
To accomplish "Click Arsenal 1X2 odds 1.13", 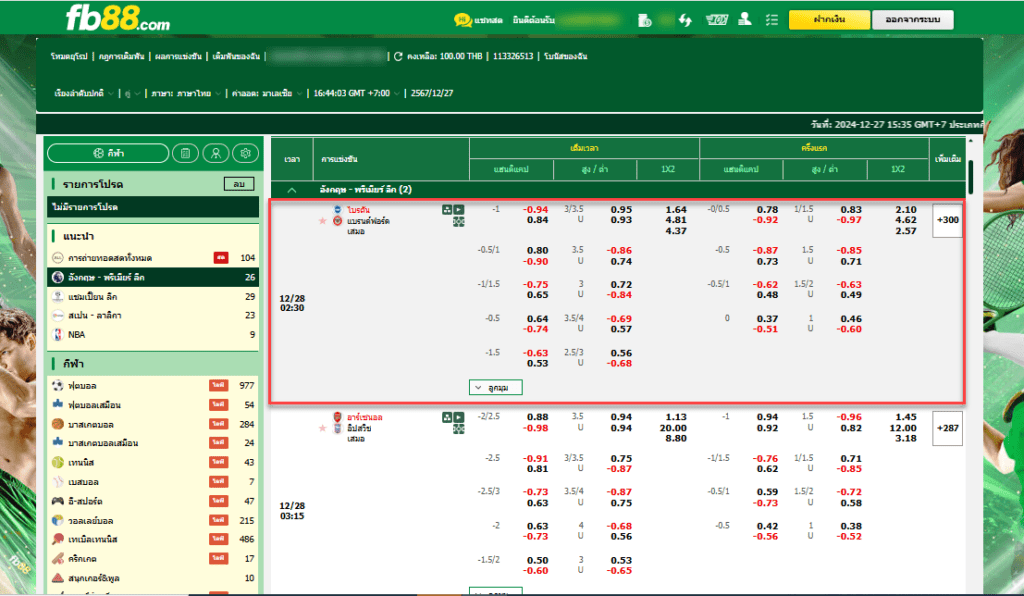I will pos(676,417).
